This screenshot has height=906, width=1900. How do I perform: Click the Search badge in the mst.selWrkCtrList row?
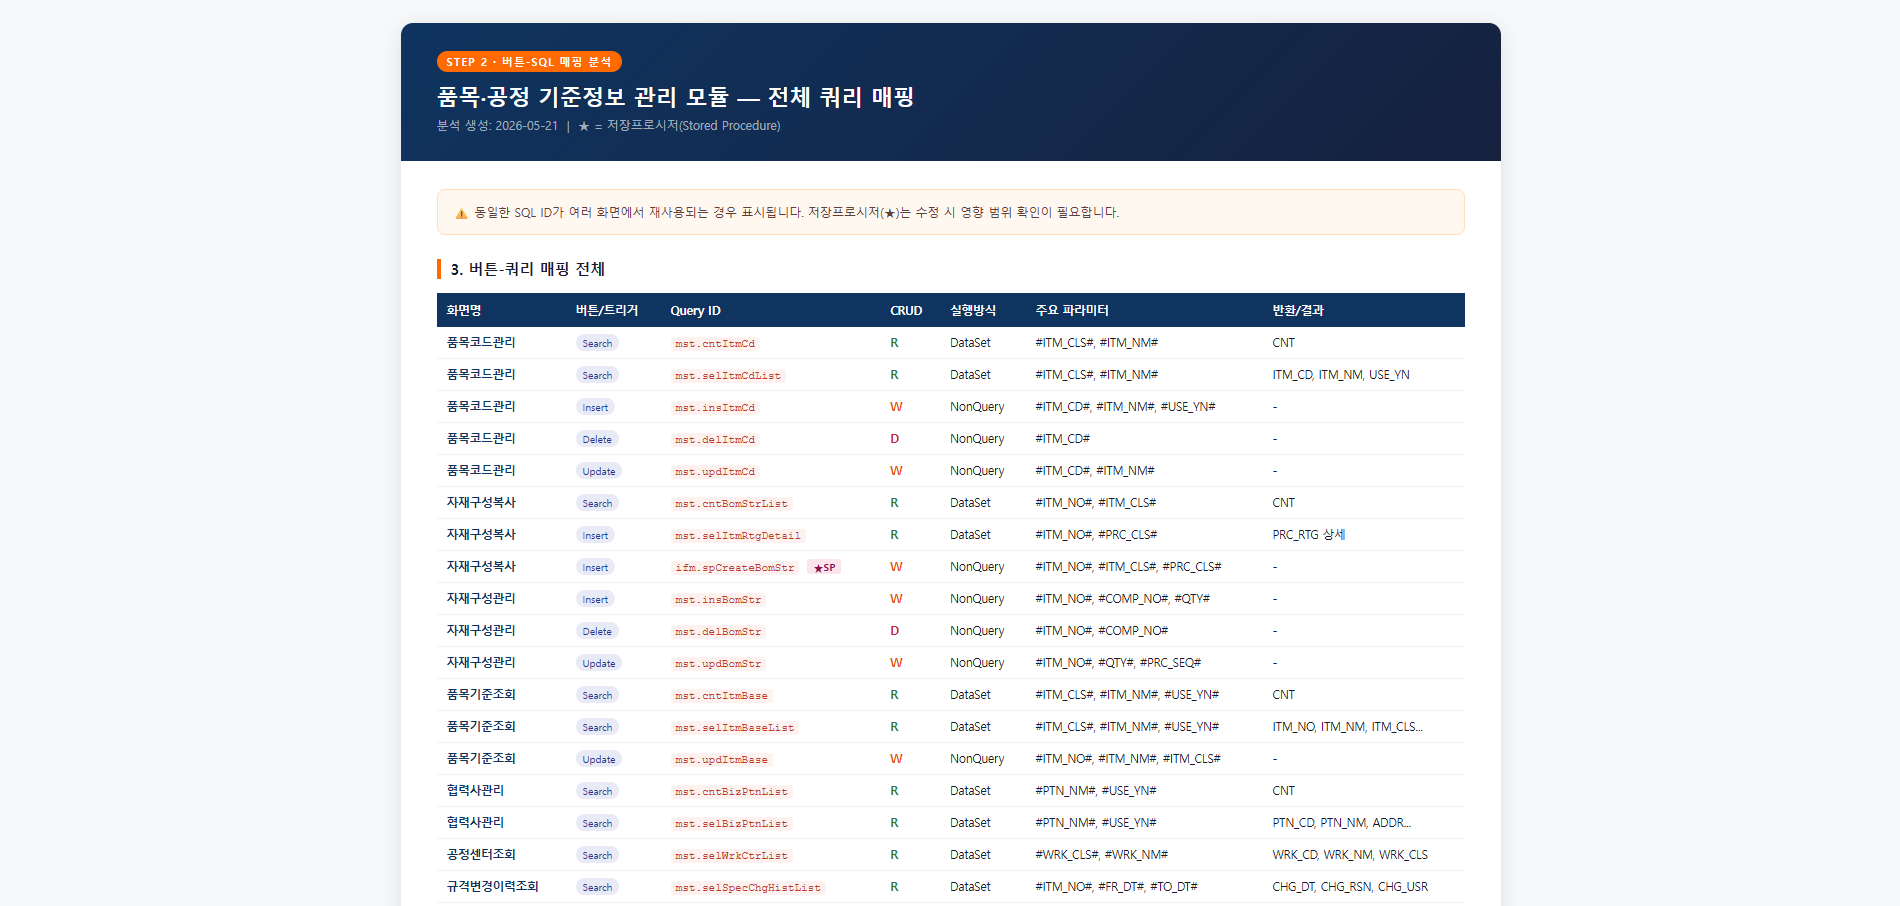coord(597,855)
